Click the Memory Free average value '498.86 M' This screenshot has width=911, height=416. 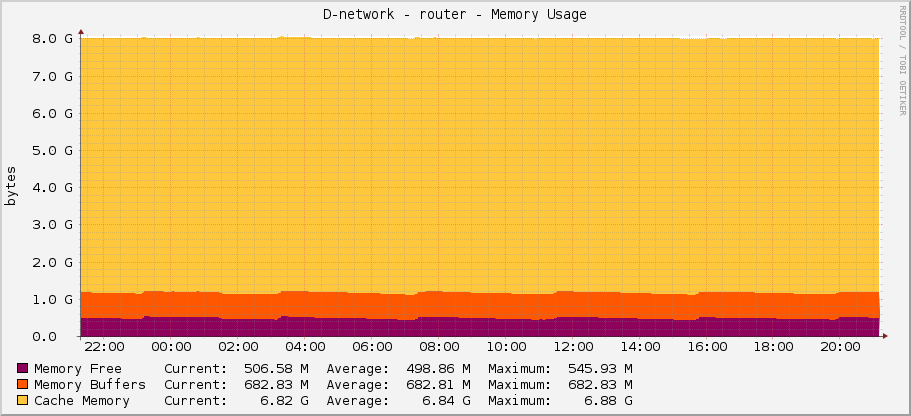pos(438,368)
